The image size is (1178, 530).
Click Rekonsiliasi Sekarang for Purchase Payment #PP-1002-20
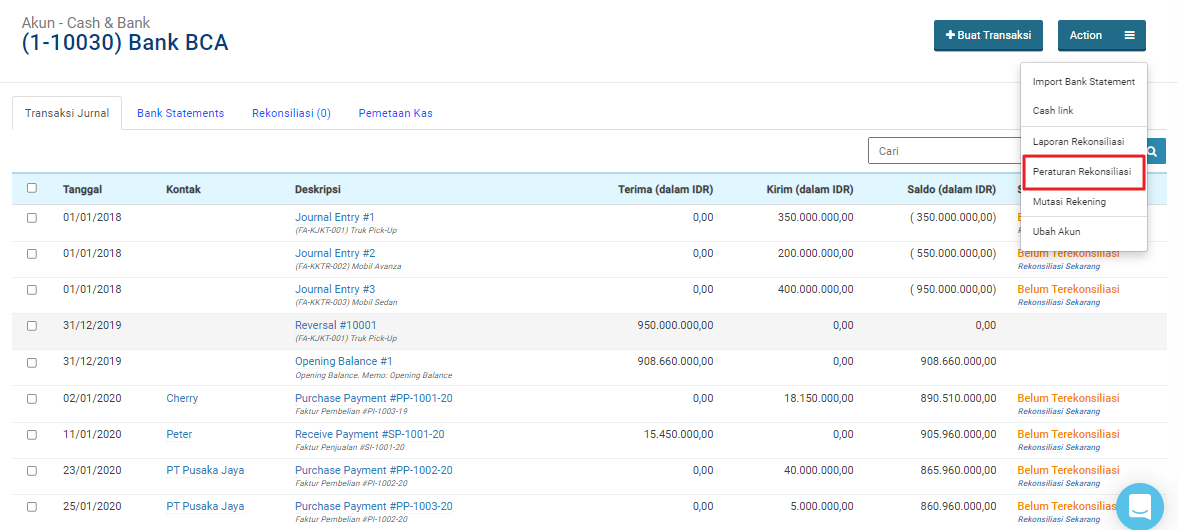pyautogui.click(x=1059, y=483)
